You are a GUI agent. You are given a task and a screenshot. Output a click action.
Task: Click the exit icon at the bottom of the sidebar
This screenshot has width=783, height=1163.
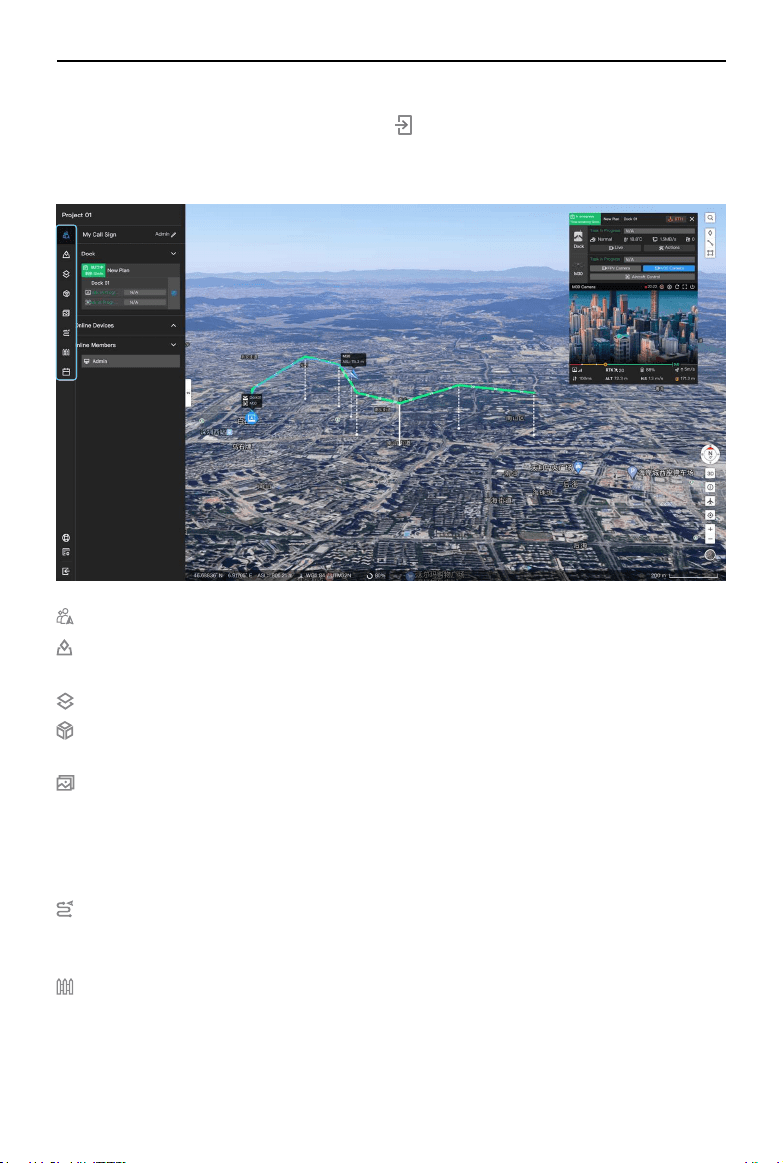point(66,571)
